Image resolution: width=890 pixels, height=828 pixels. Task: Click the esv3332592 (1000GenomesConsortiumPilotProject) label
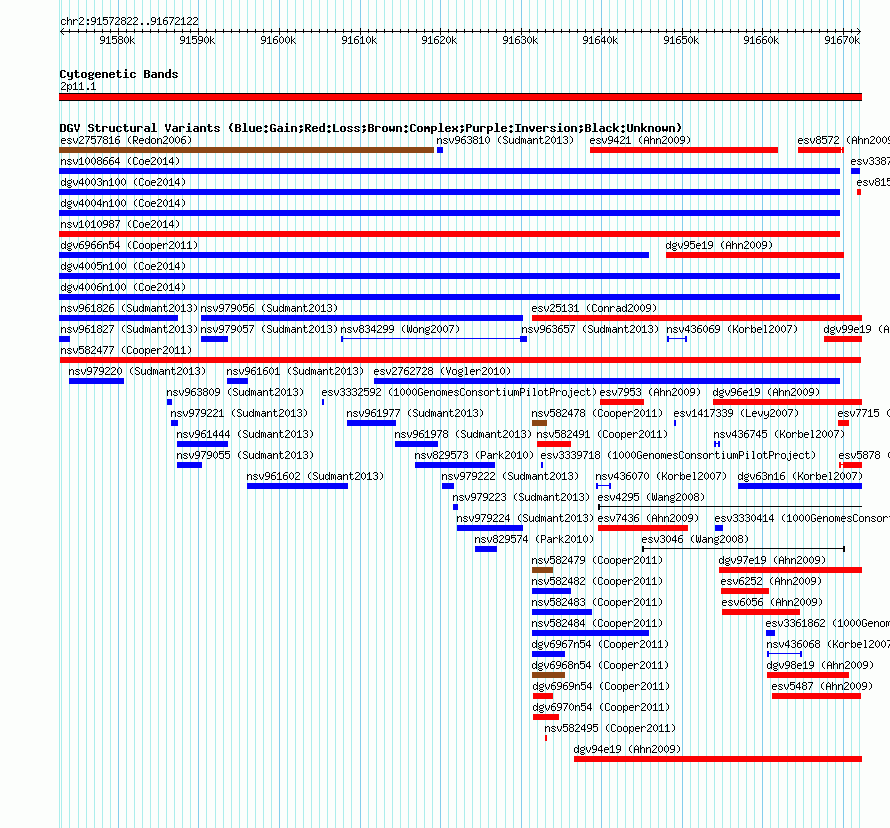459,392
